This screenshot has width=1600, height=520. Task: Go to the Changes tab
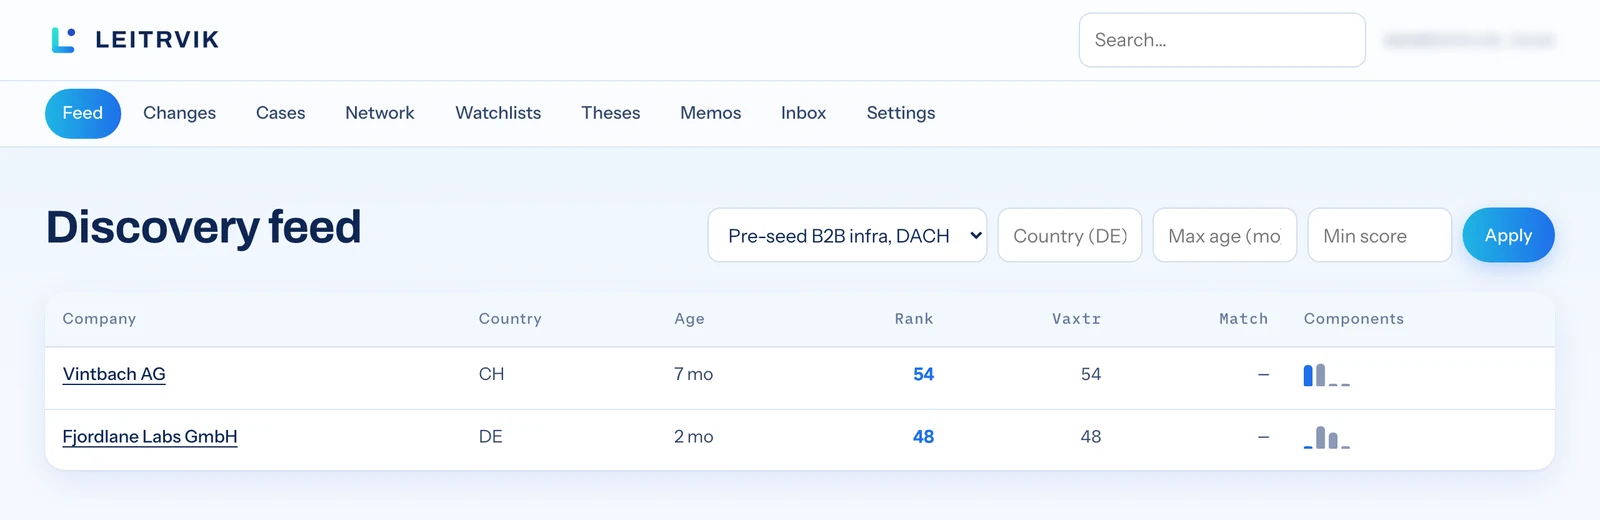pos(179,113)
